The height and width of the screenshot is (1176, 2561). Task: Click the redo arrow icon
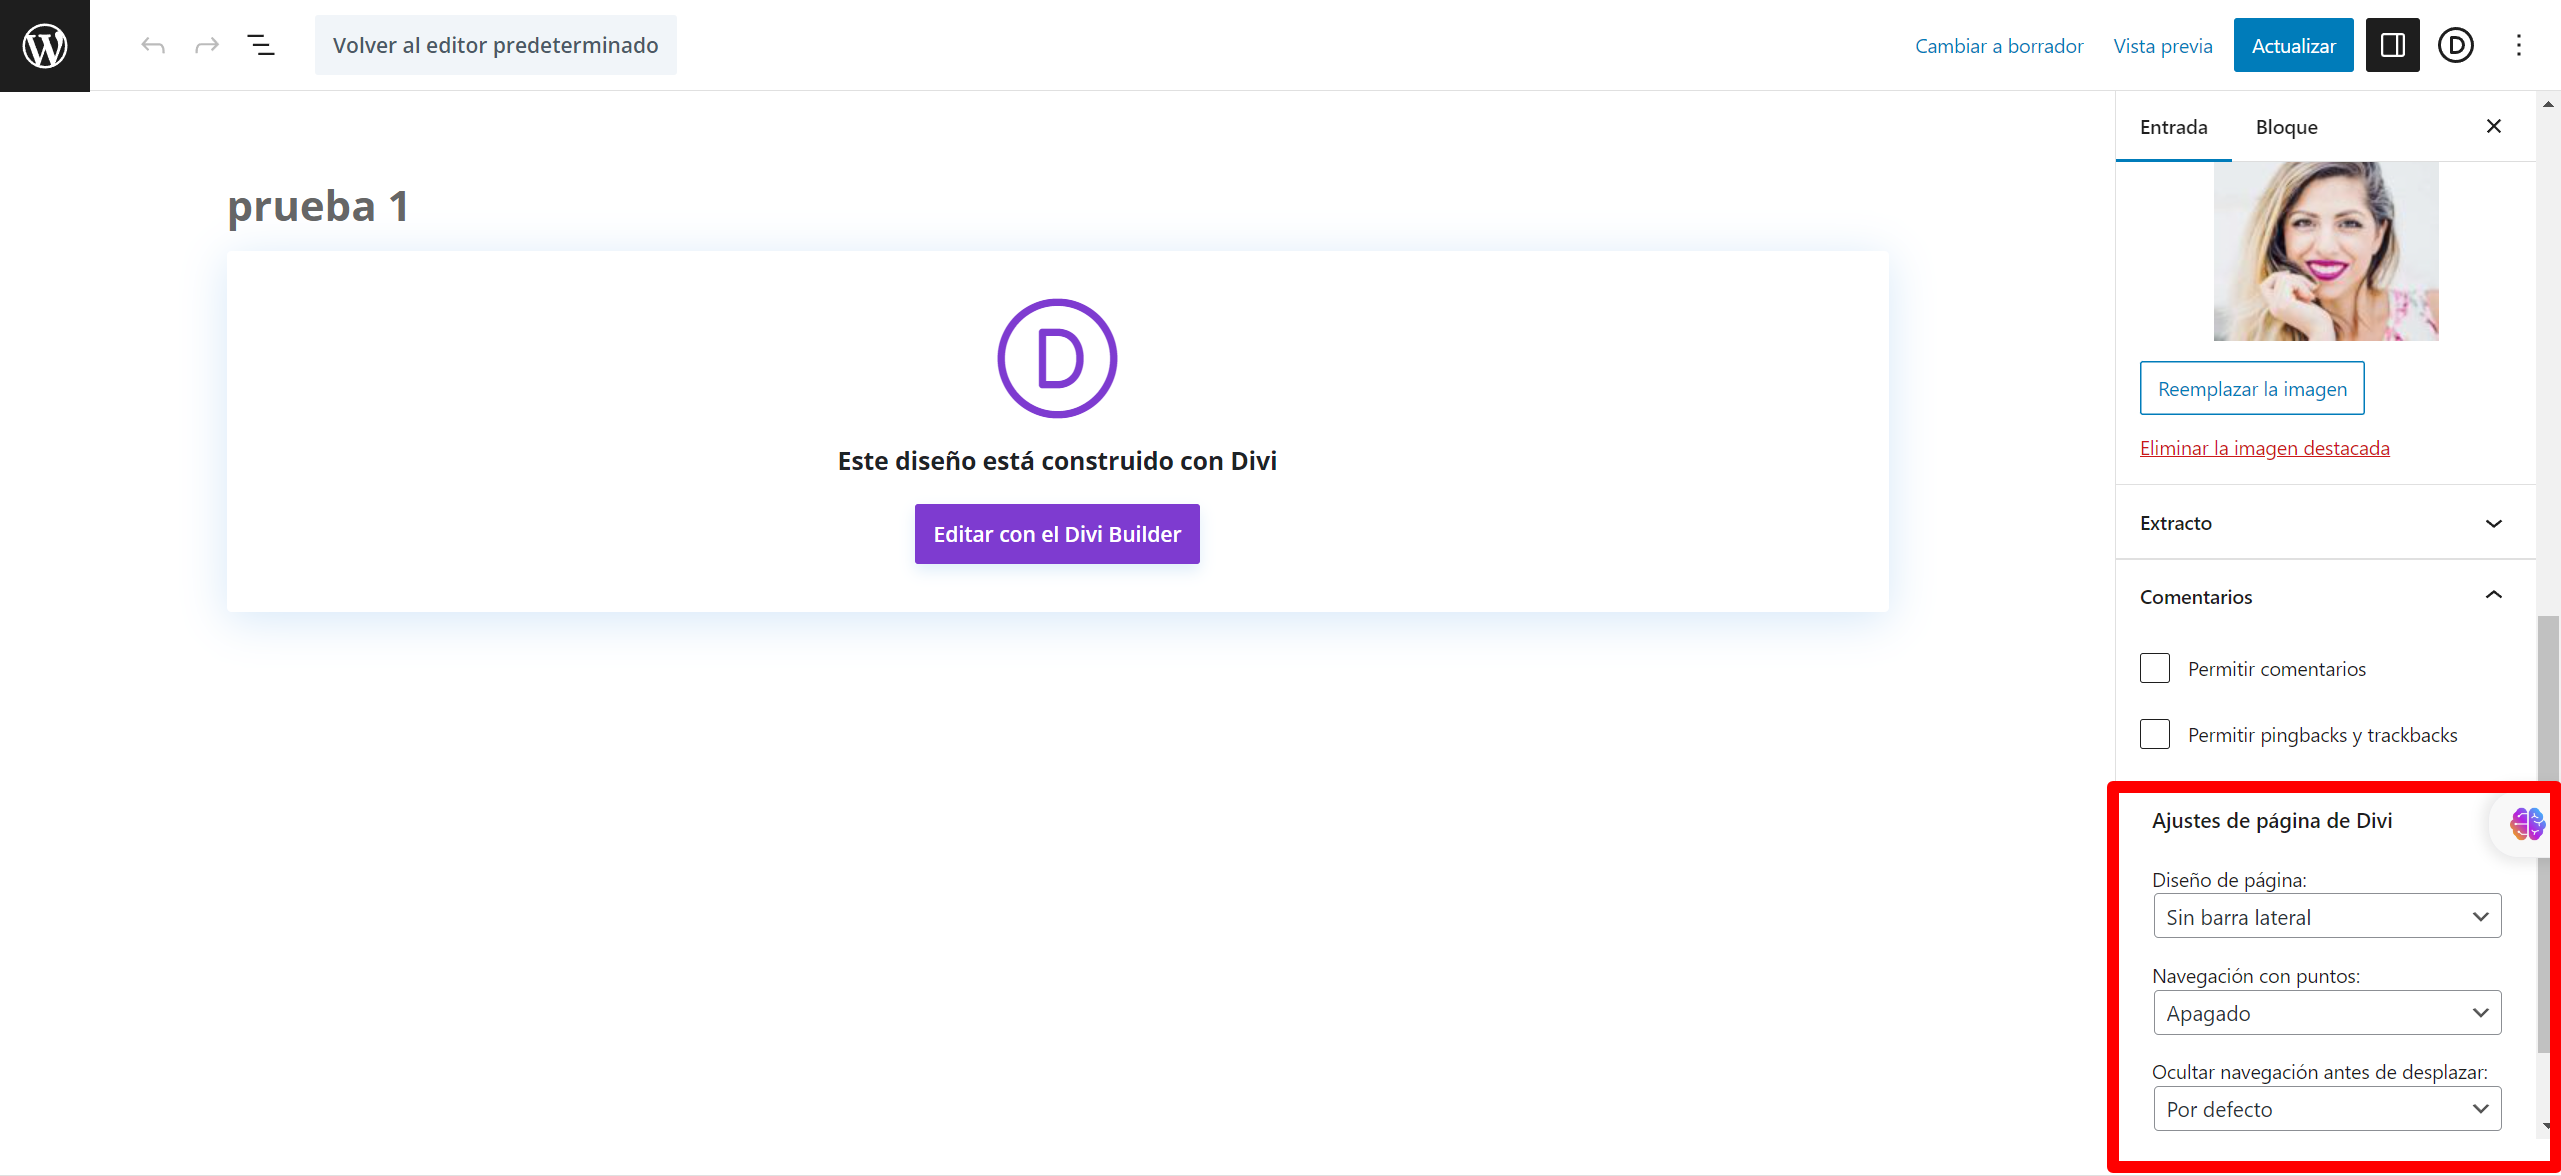207,45
